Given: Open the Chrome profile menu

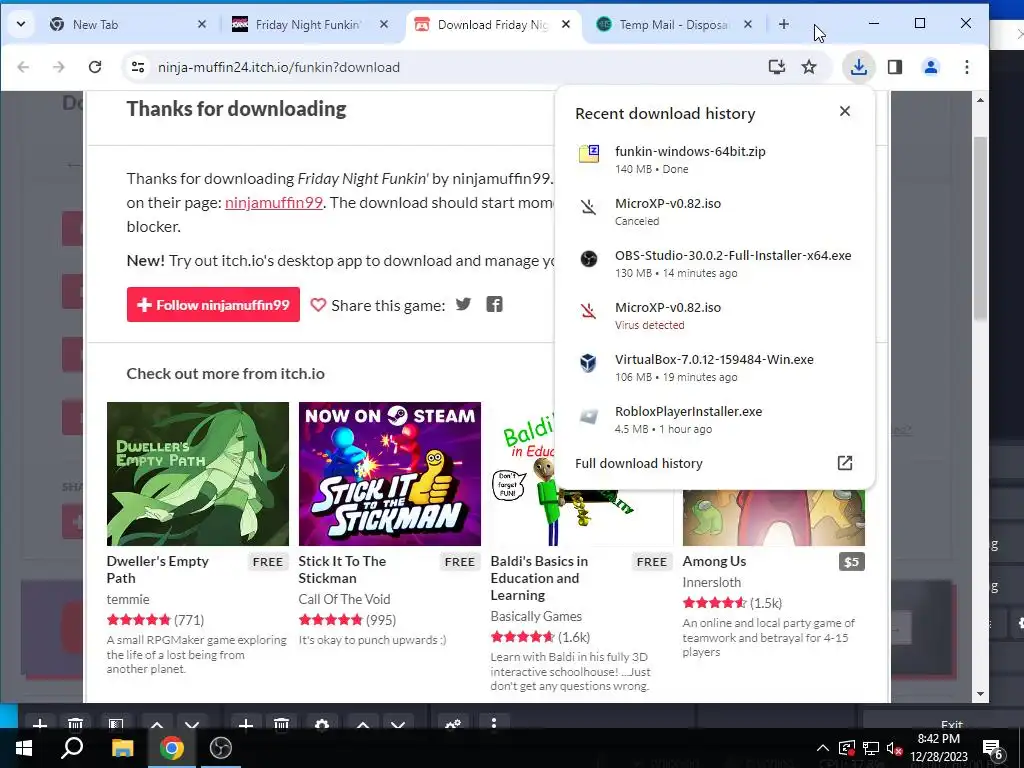Looking at the screenshot, I should [x=931, y=67].
